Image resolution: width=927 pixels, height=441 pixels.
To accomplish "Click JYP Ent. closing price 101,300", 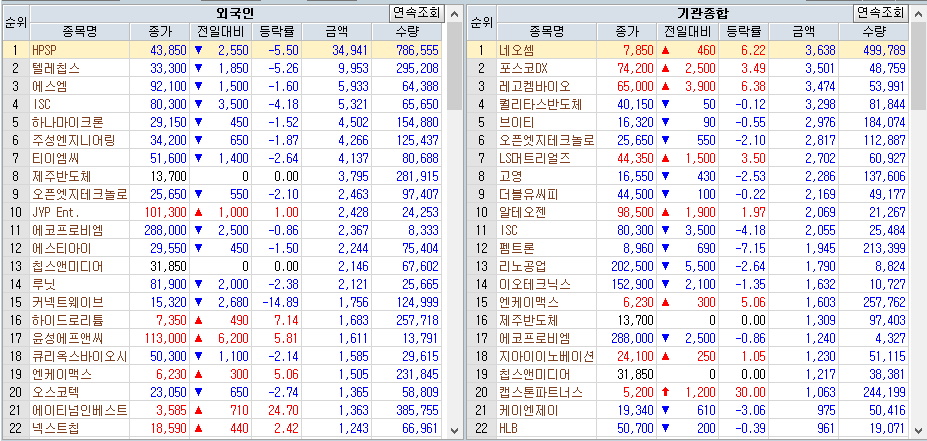I will (166, 212).
